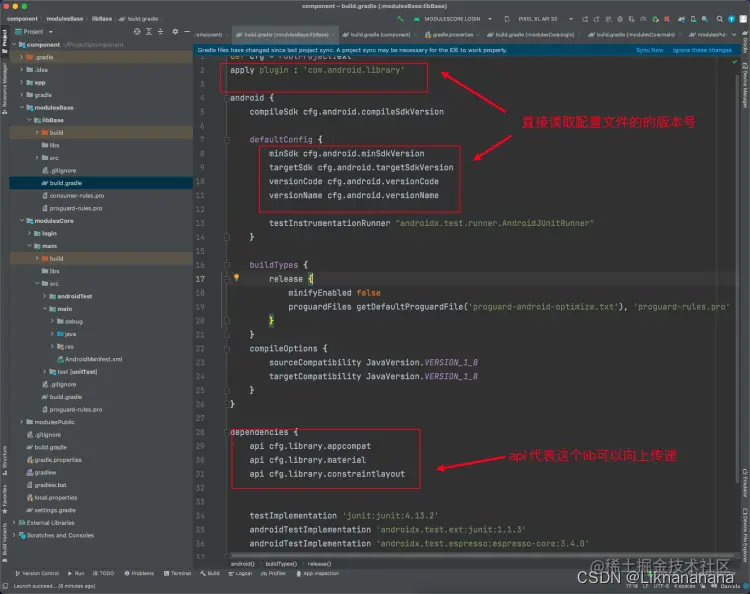The image size is (750, 594).
Task: Click Expand All icon in Project panel
Action: [149, 32]
